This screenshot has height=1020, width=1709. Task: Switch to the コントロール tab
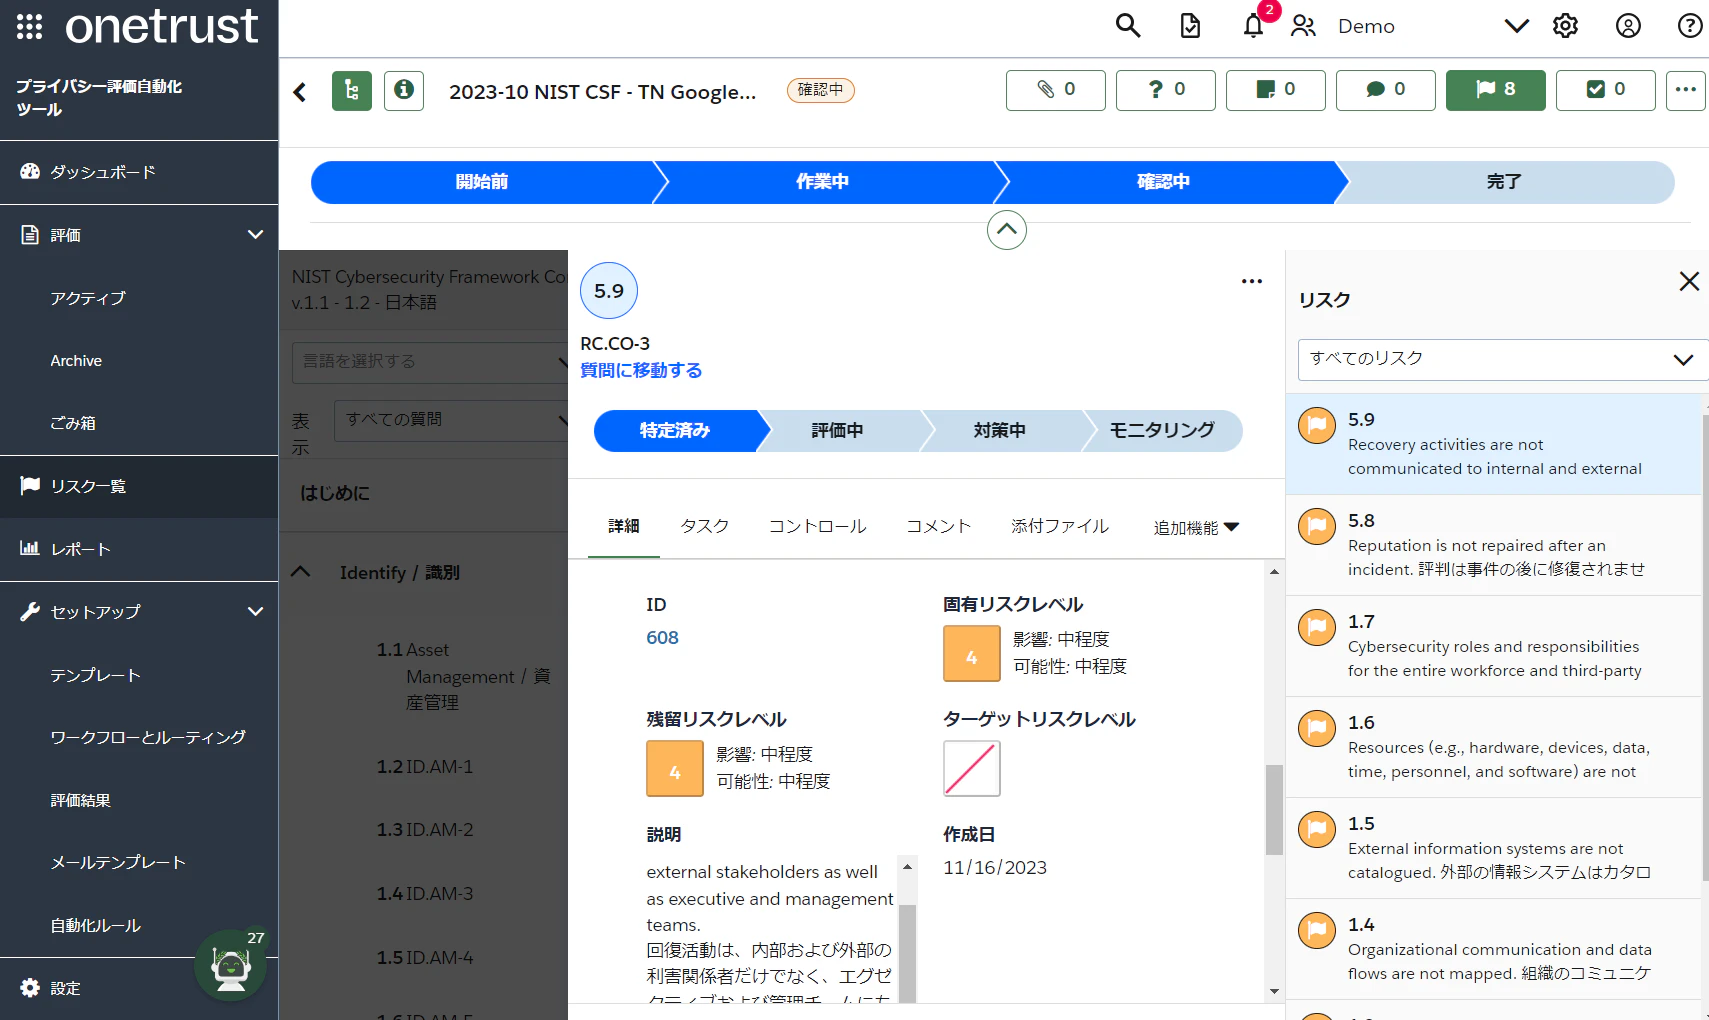[818, 526]
